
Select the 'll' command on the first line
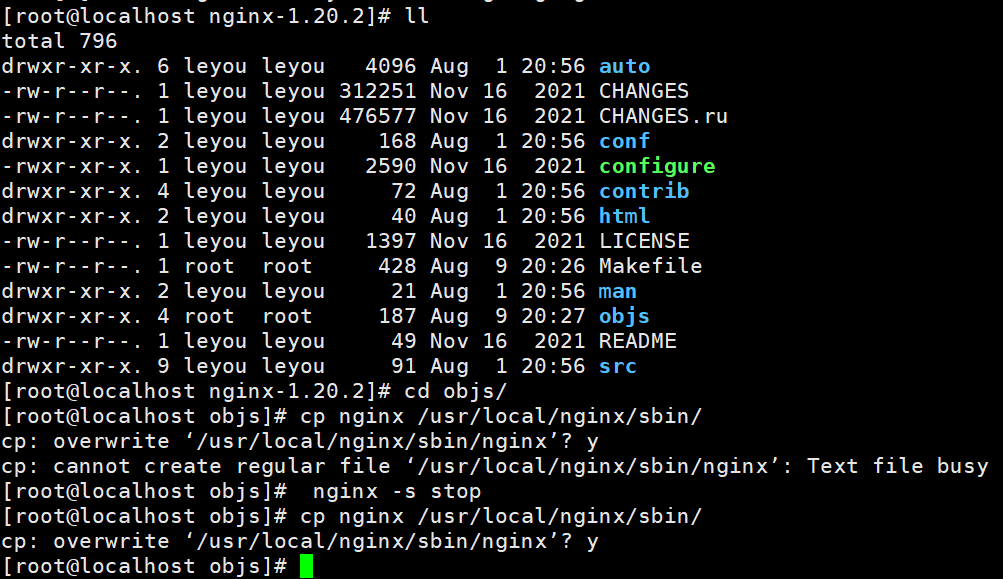click(x=416, y=16)
